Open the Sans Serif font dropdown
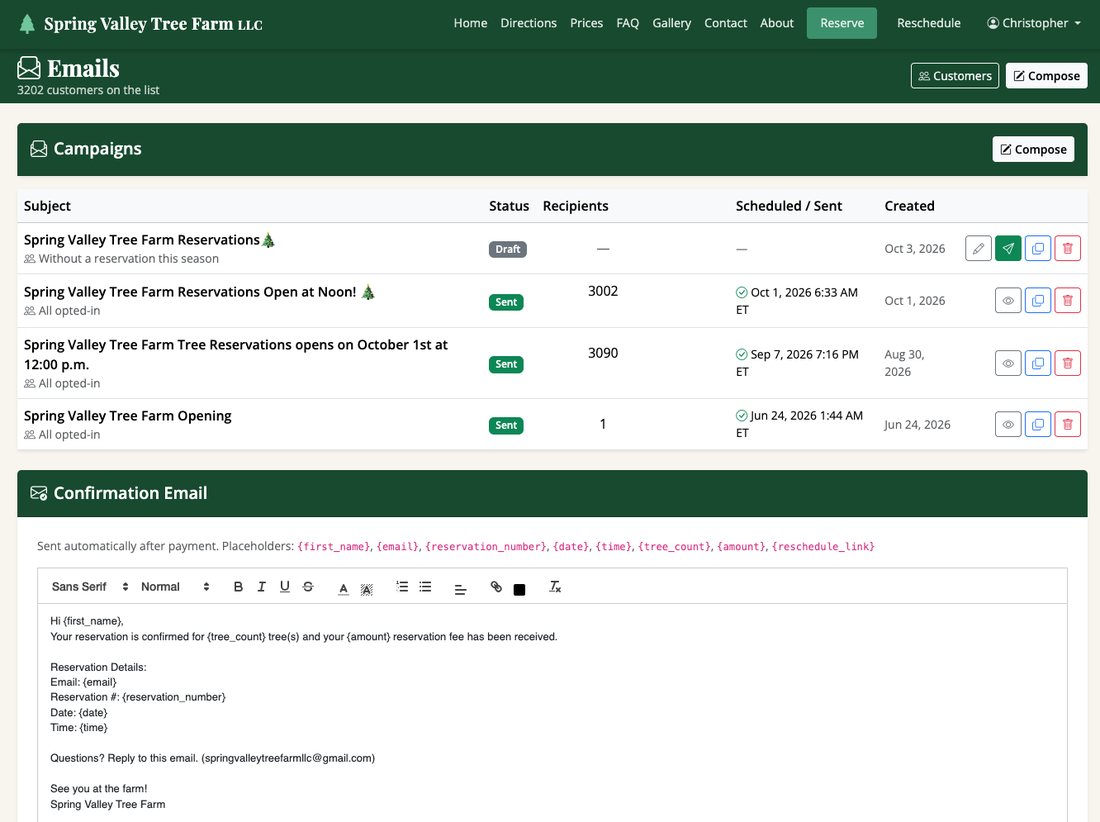The width and height of the screenshot is (1100, 822). coord(90,587)
